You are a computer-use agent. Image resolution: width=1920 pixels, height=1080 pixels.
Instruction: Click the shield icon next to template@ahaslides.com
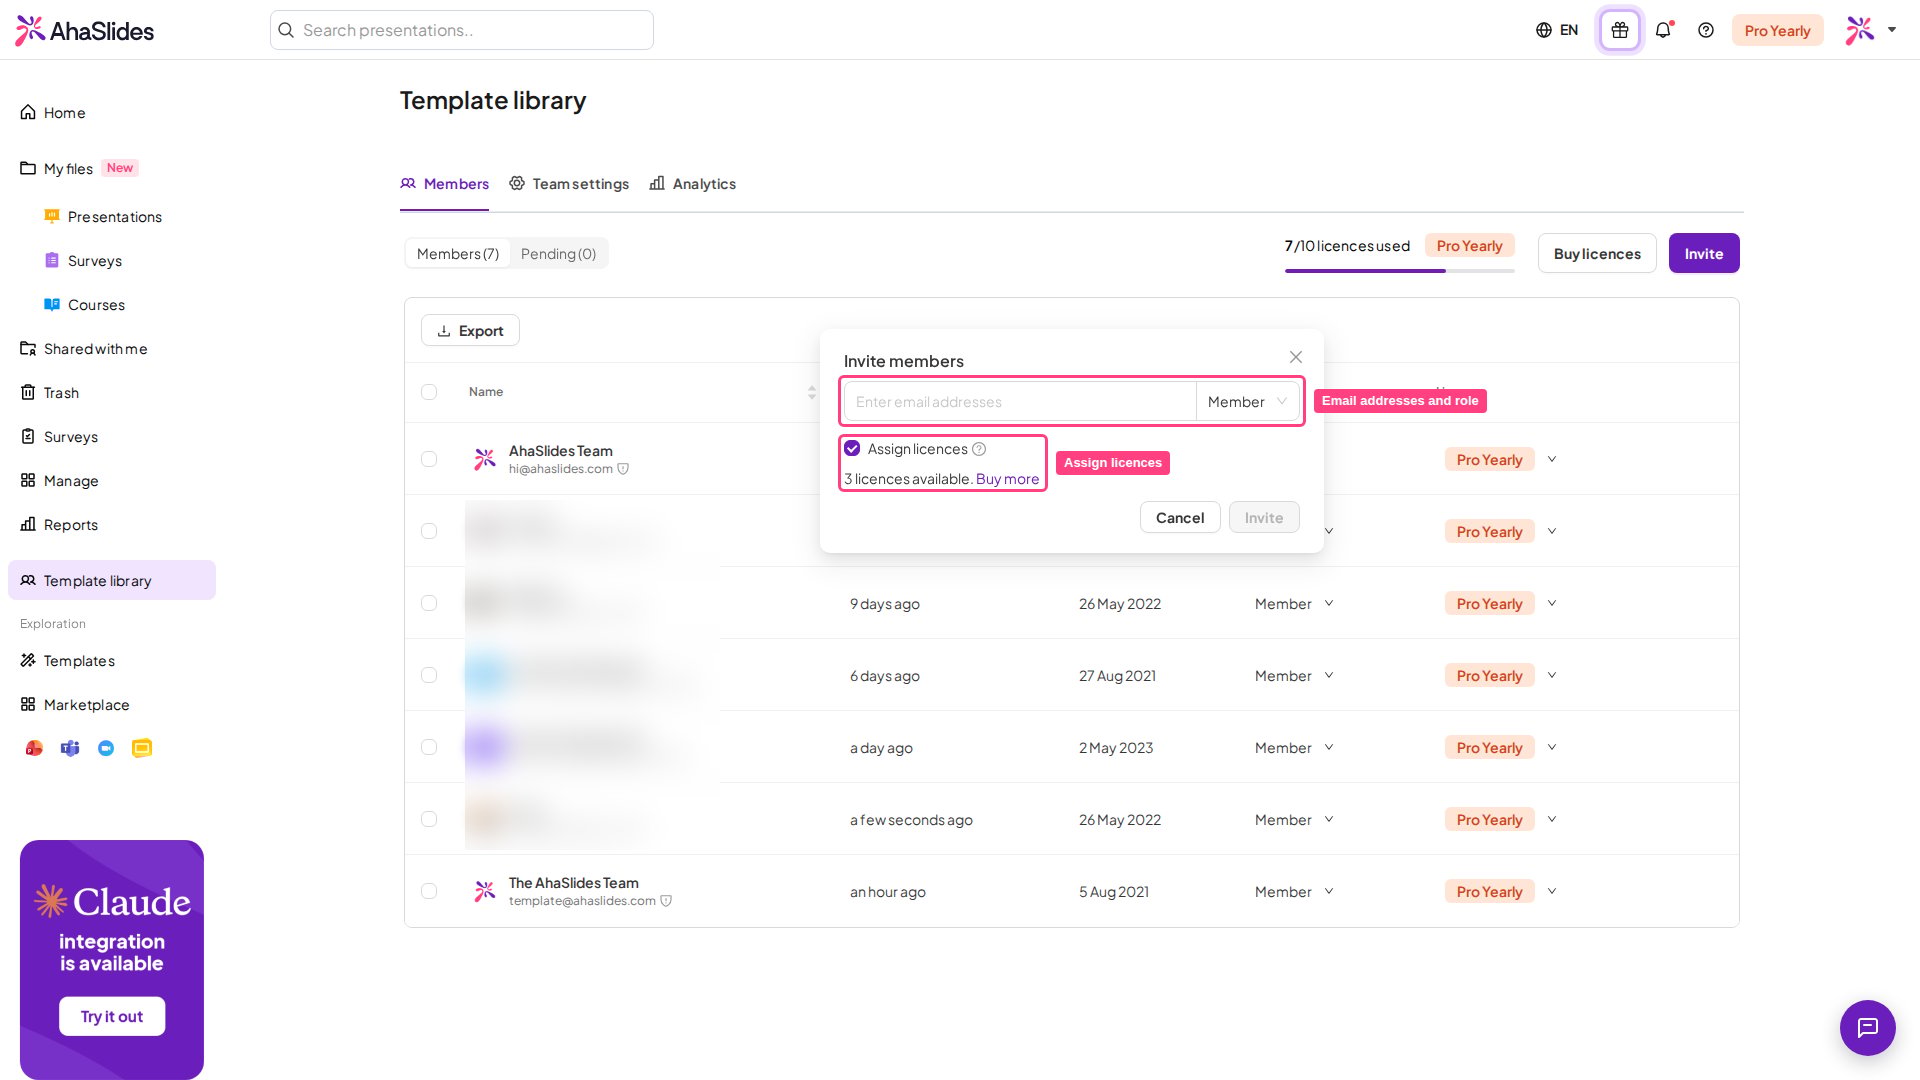tap(666, 901)
